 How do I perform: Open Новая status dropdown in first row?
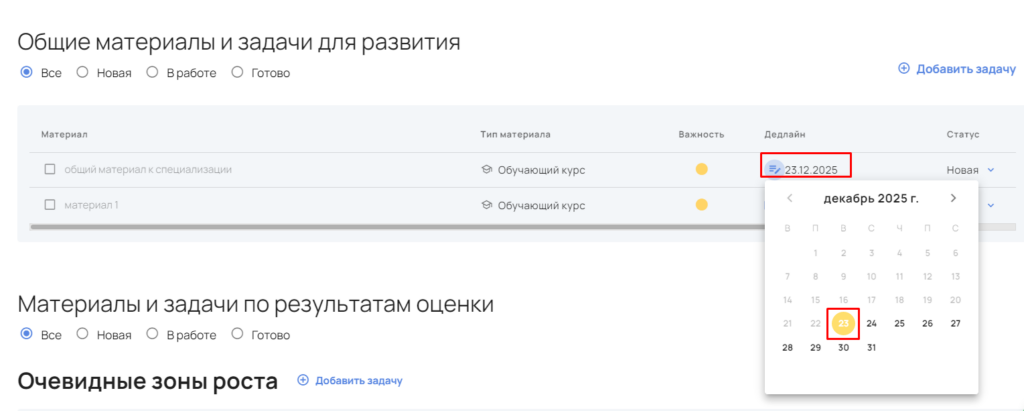pyautogui.click(x=990, y=170)
